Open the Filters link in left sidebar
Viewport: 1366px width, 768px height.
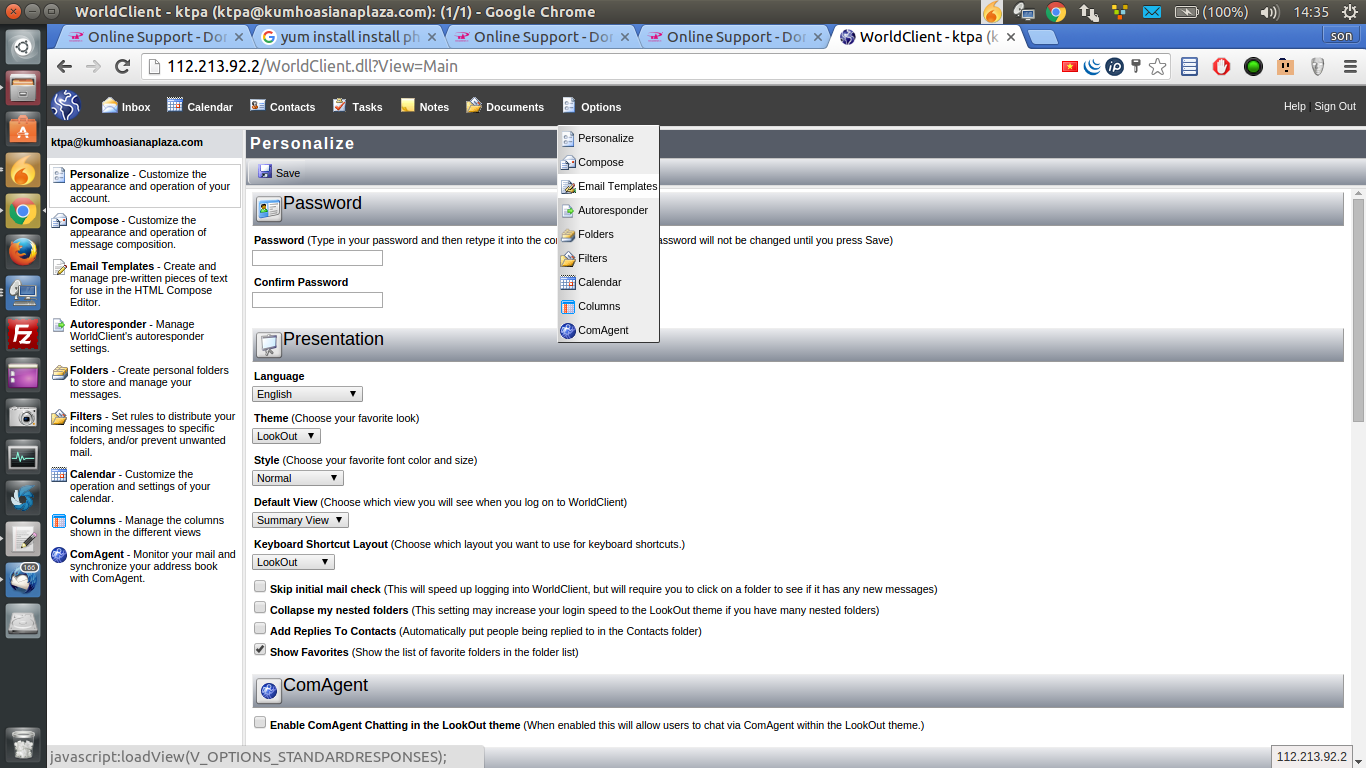click(86, 416)
